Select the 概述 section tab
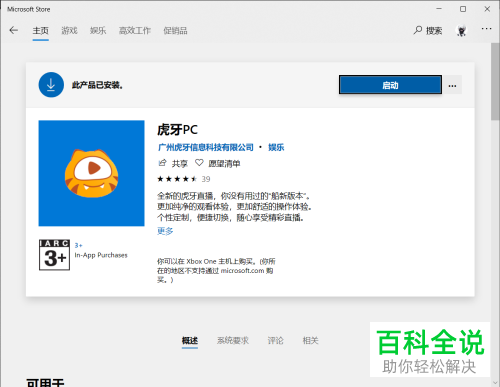The width and height of the screenshot is (500, 387). click(x=190, y=341)
